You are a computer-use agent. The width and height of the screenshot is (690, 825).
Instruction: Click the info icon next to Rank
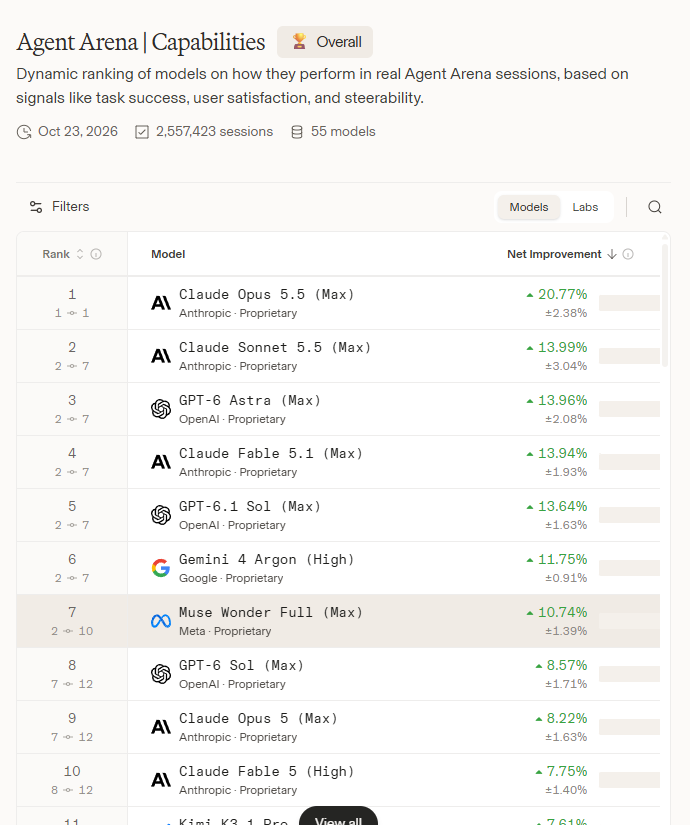[96, 254]
